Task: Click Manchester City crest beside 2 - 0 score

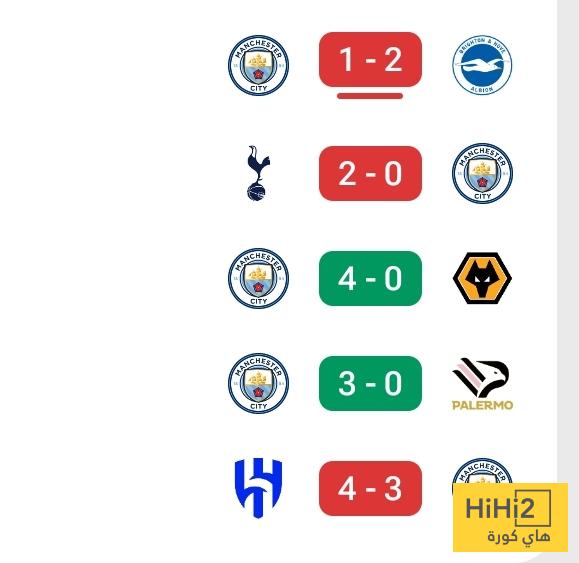Action: [x=482, y=173]
